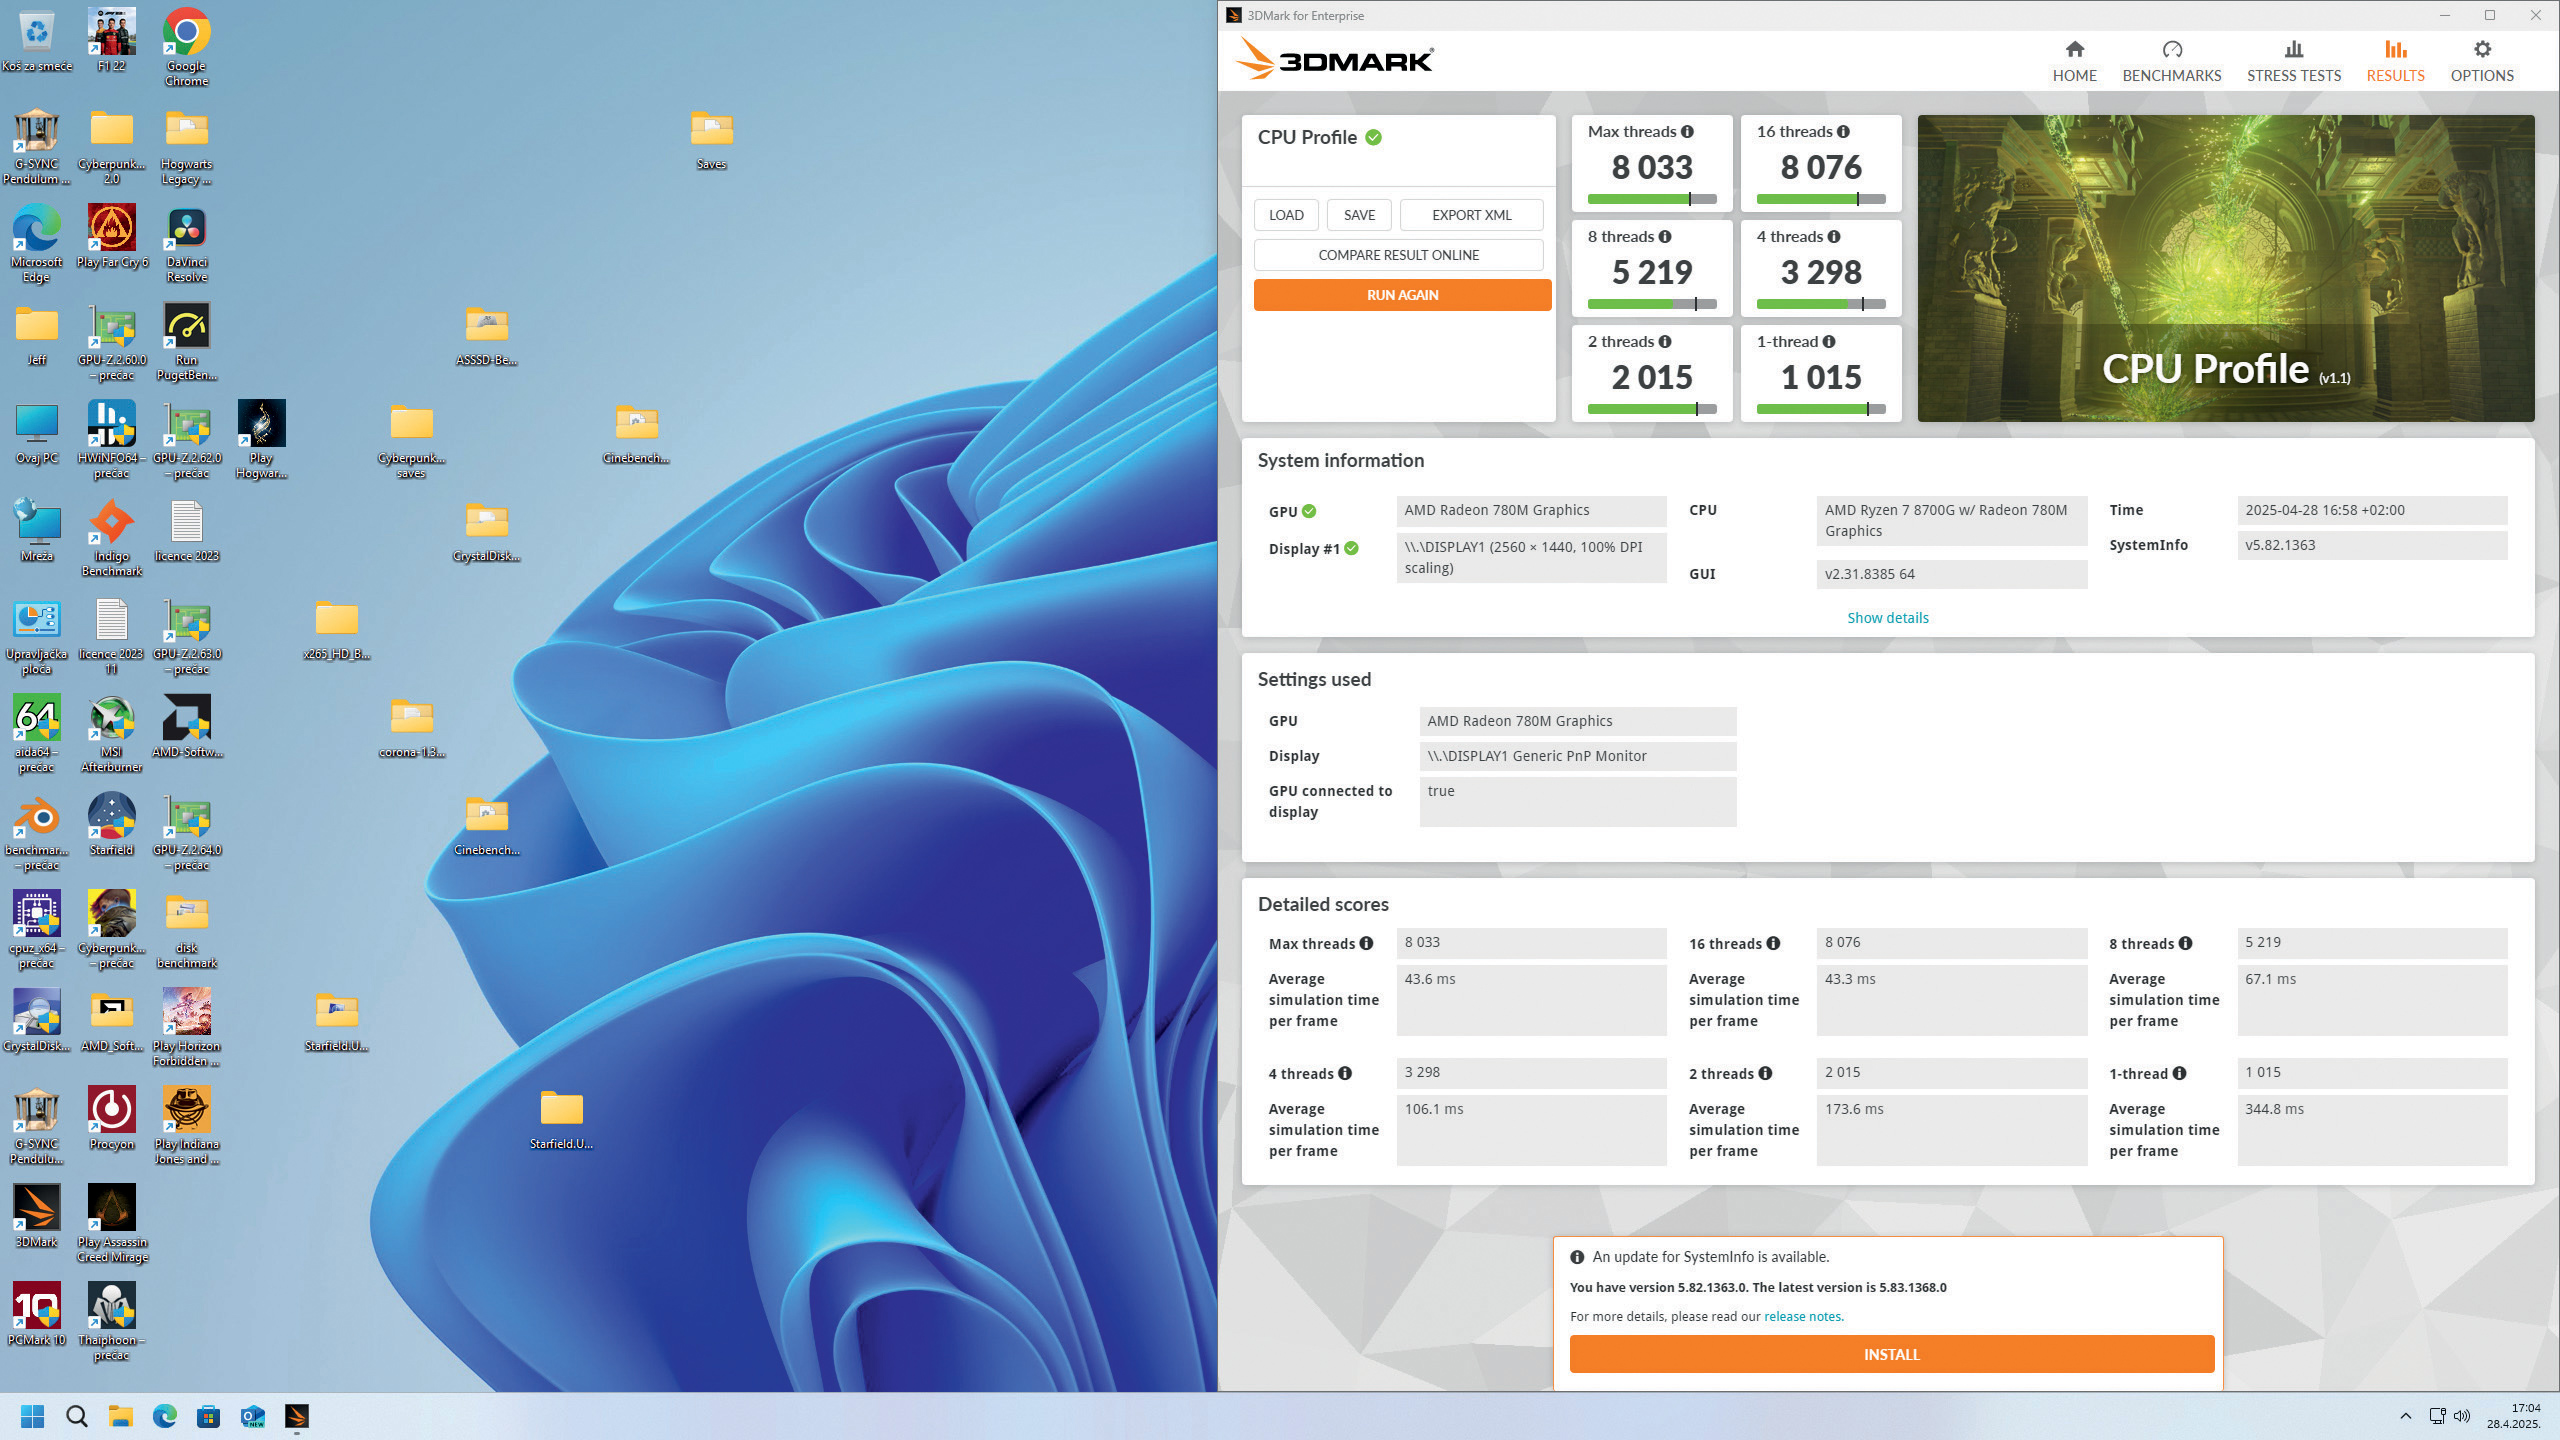The width and height of the screenshot is (2560, 1440).
Task: Click the taskbar clock showing 17:04
Action: [x=2513, y=1416]
